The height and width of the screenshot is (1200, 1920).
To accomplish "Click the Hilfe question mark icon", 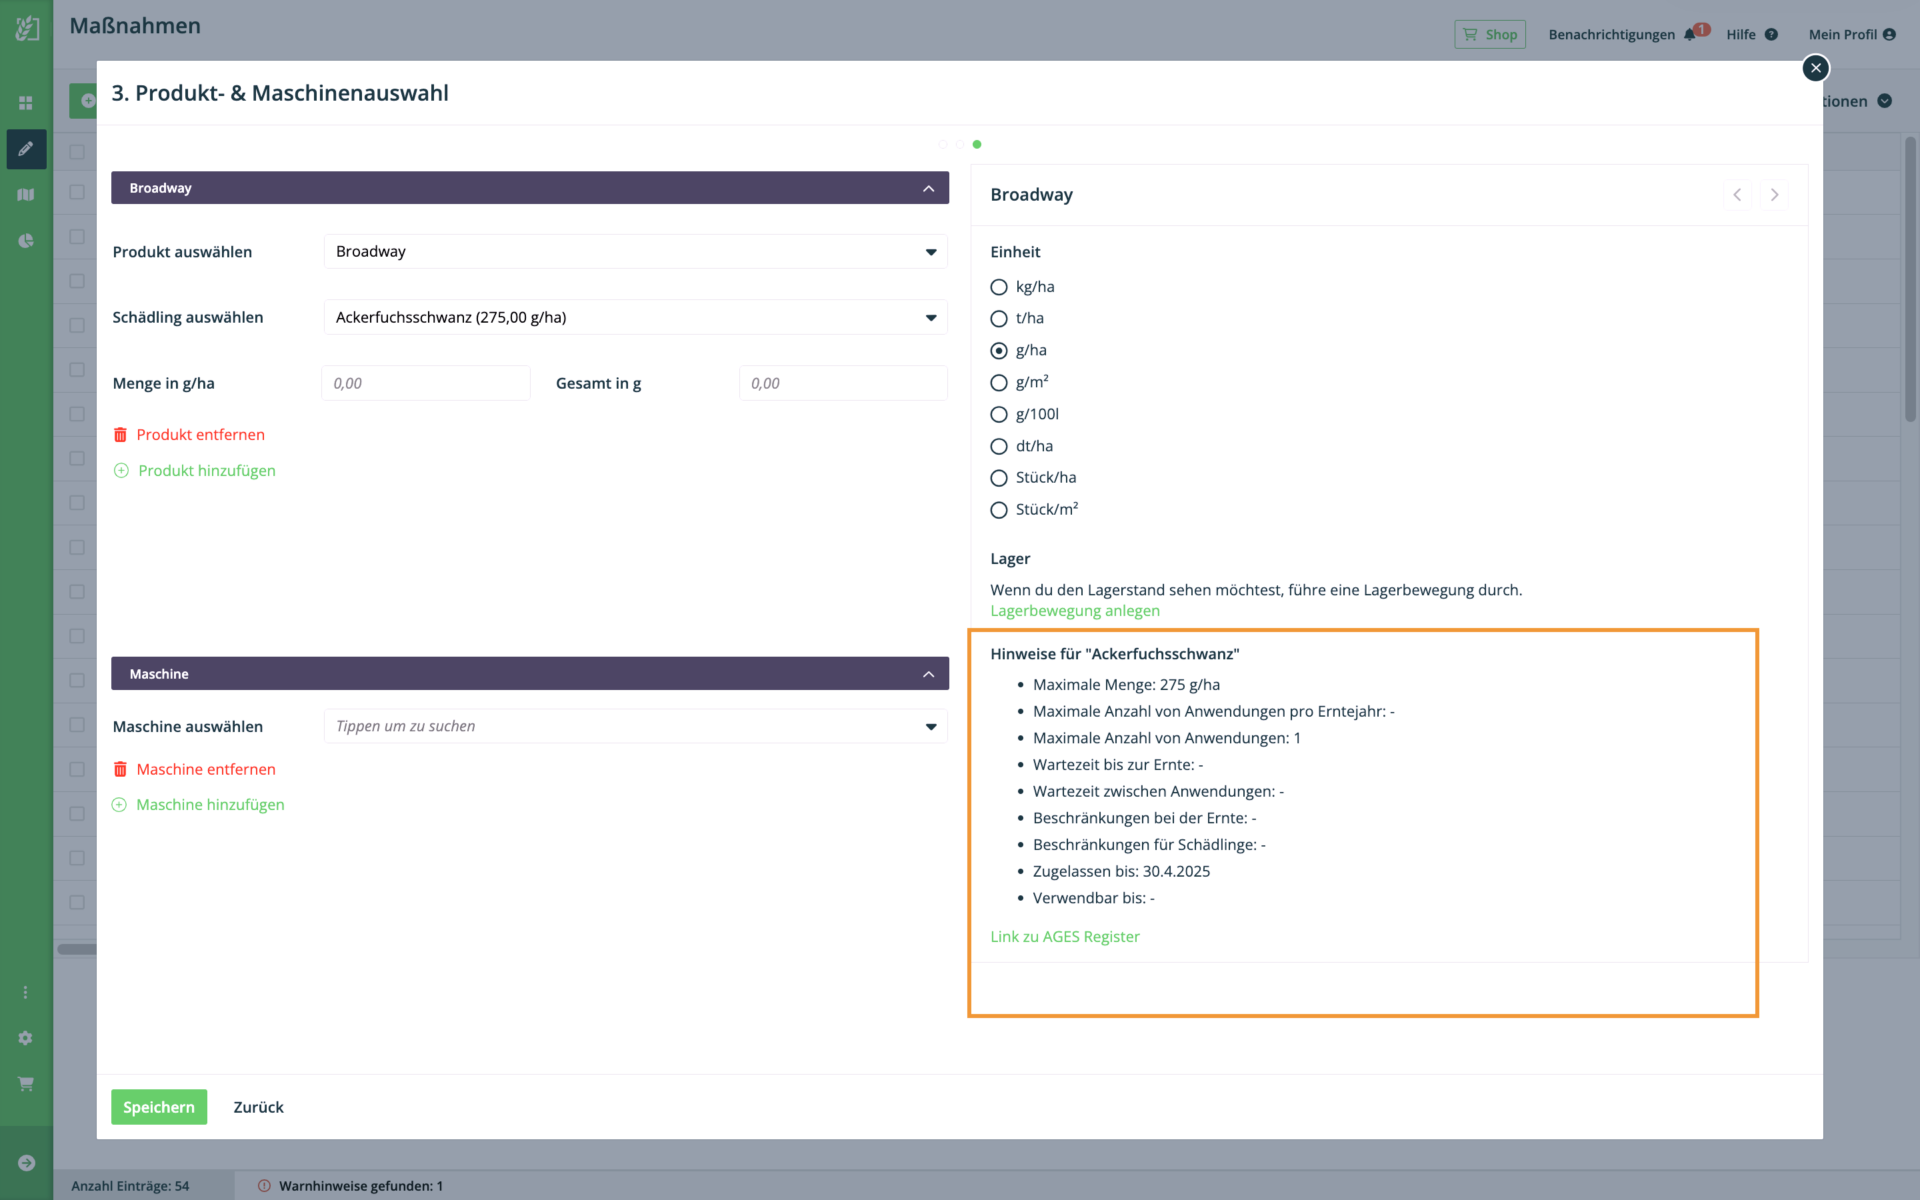I will pyautogui.click(x=1771, y=34).
